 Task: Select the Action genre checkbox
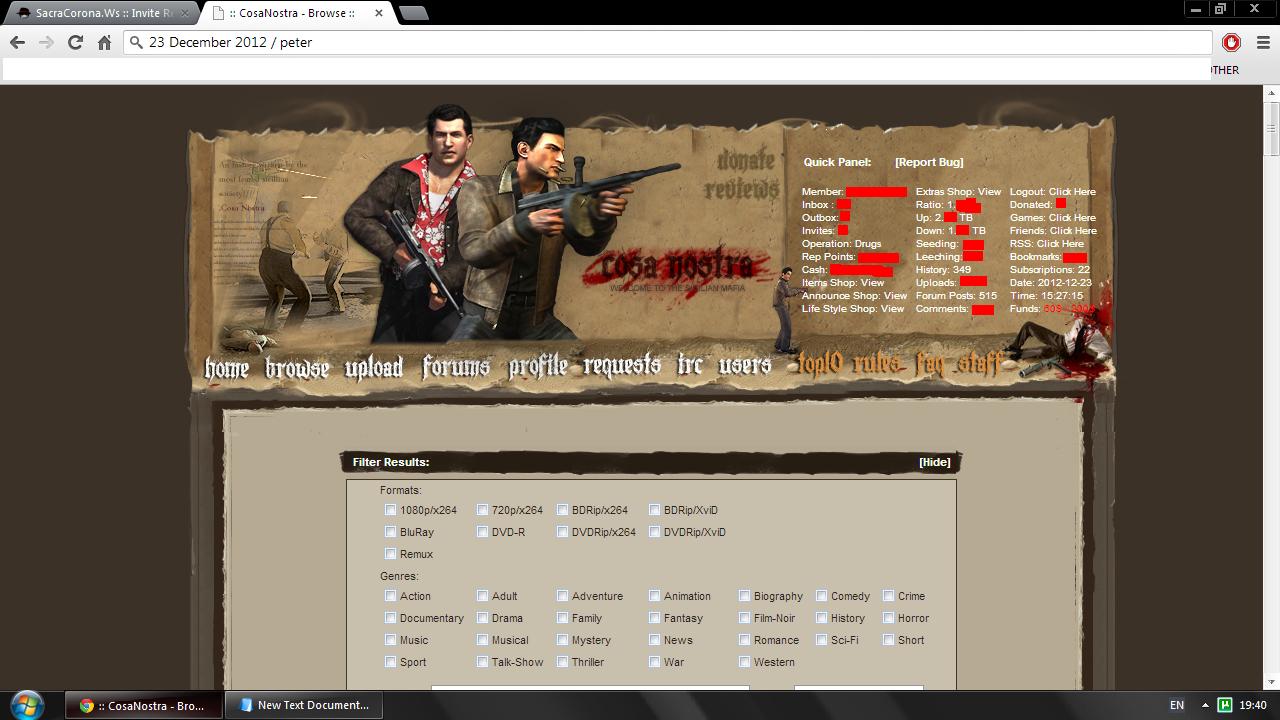(x=391, y=596)
